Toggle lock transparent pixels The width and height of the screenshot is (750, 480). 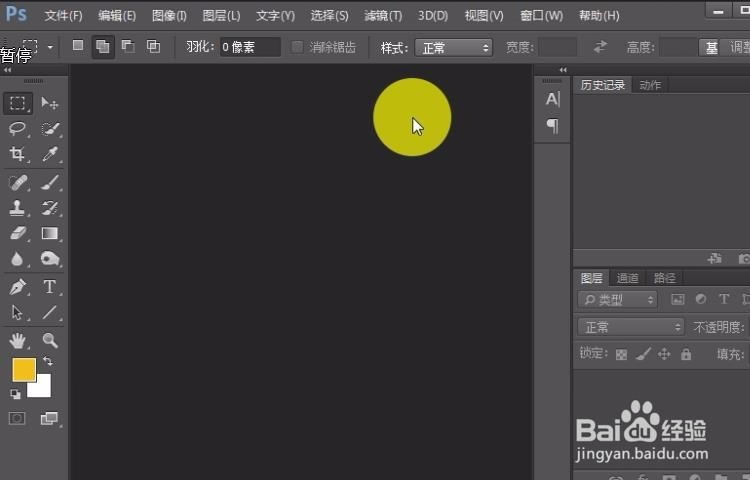[621, 355]
